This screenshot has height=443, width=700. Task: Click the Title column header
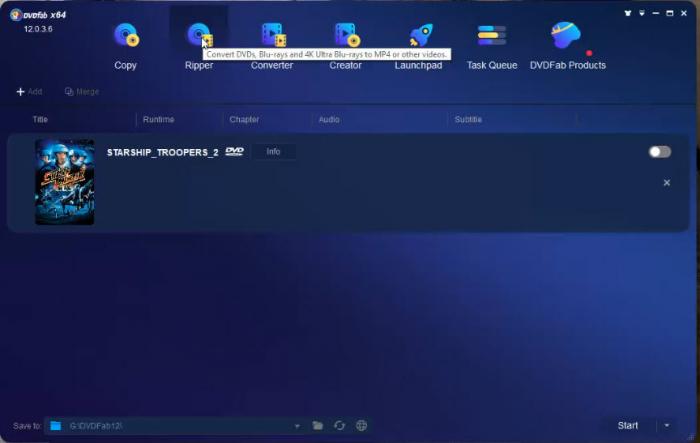[x=40, y=119]
